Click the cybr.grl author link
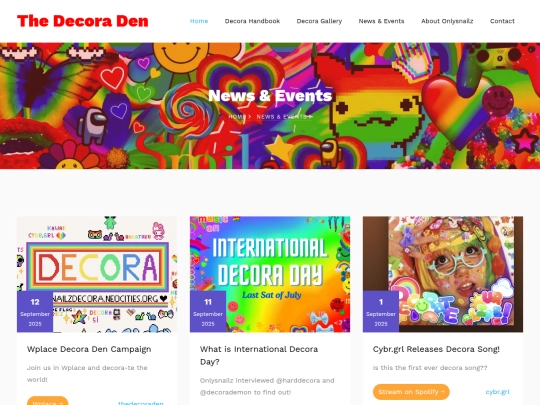Viewport: 540px width, 405px height. (498, 392)
